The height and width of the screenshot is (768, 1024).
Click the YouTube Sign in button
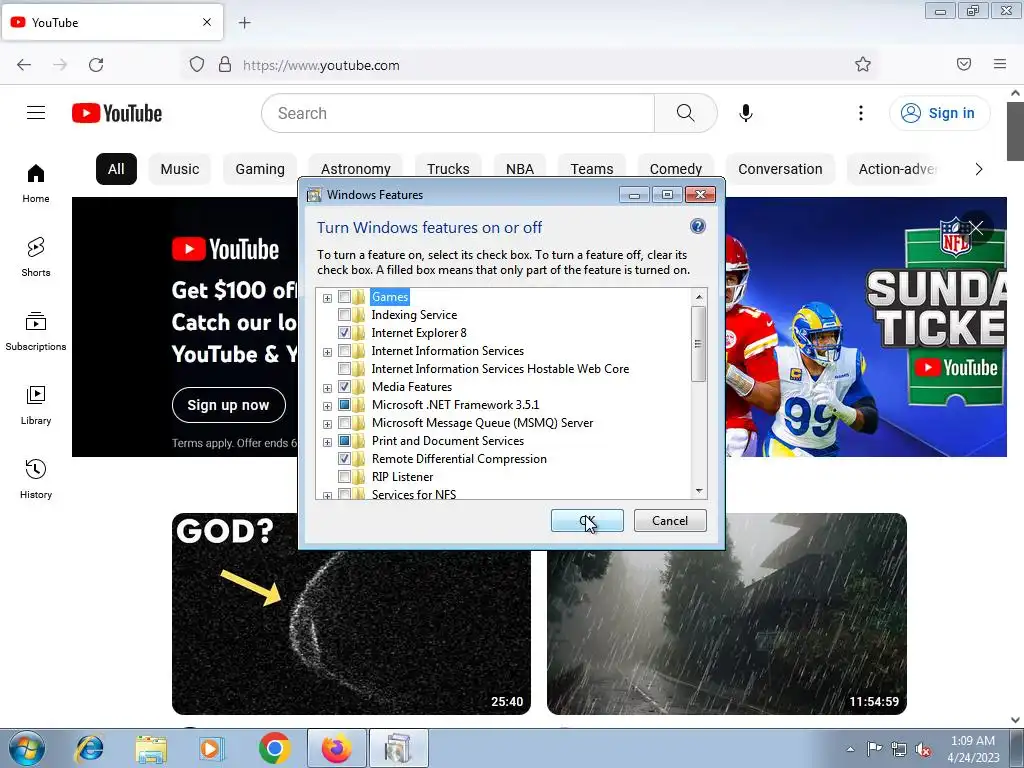tap(939, 113)
